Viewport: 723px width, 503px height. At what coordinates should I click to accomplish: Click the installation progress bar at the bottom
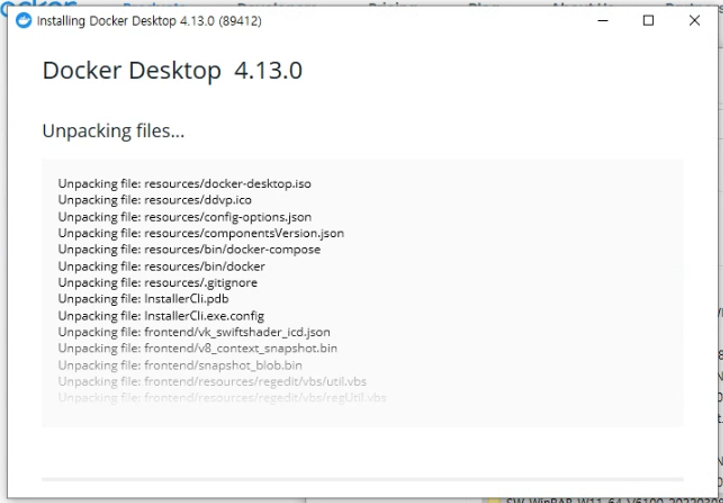pyautogui.click(x=362, y=479)
